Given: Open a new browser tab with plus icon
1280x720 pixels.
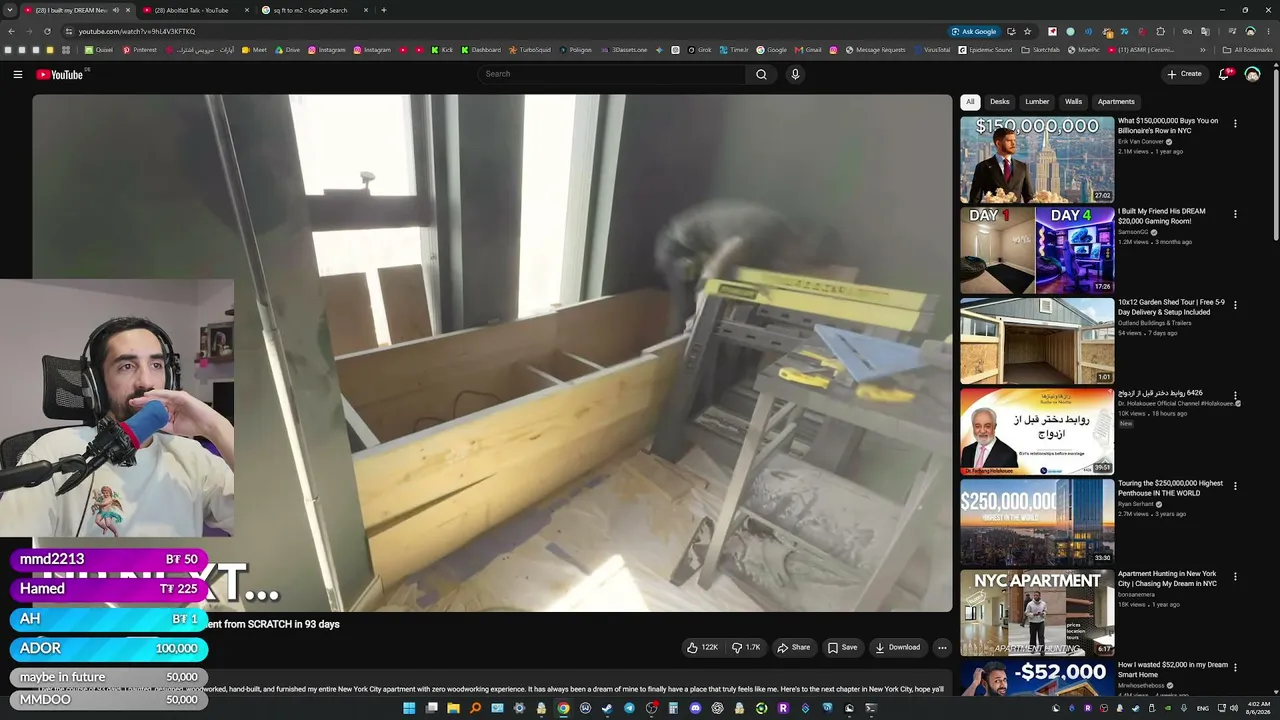Looking at the screenshot, I should (384, 10).
